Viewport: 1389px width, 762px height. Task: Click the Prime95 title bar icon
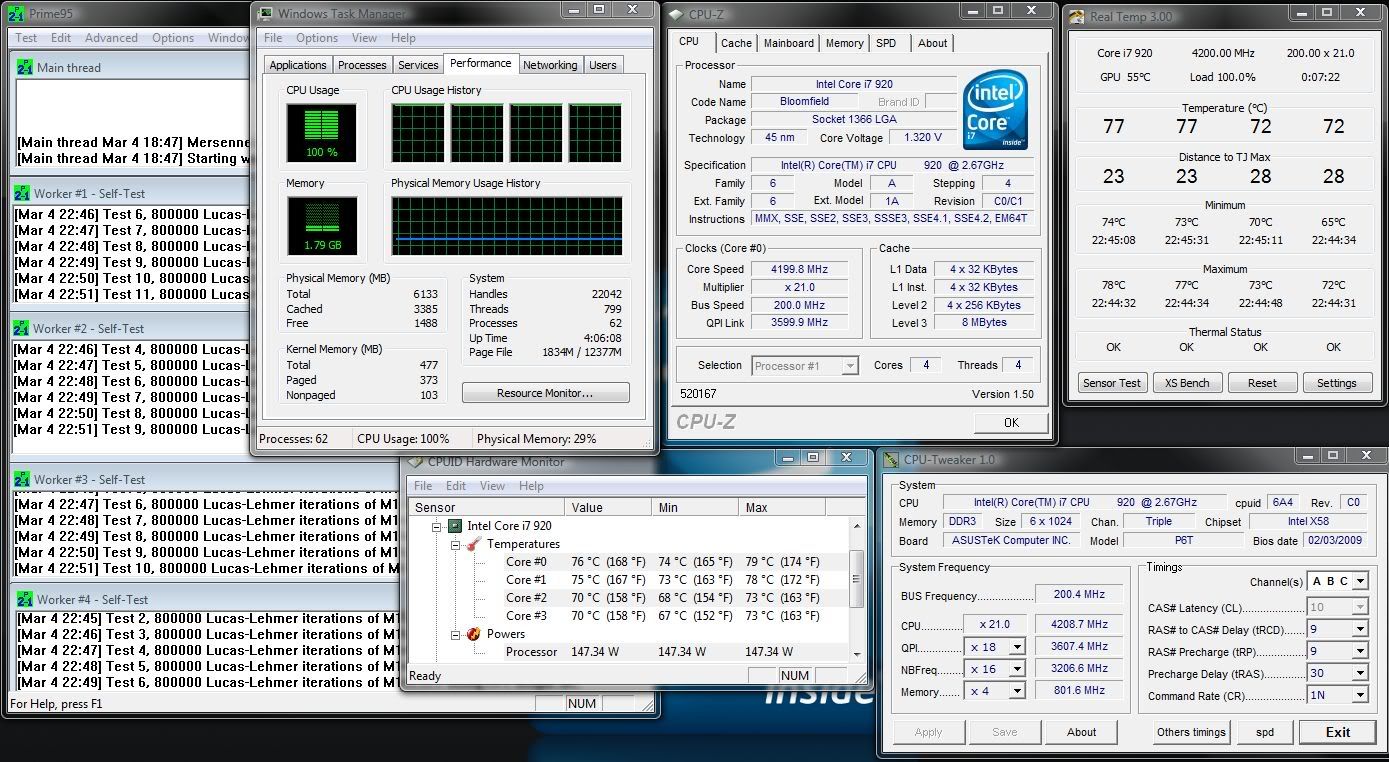(15, 14)
